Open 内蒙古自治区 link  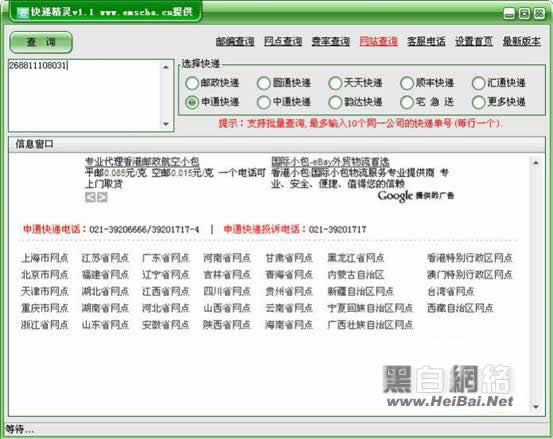[356, 274]
